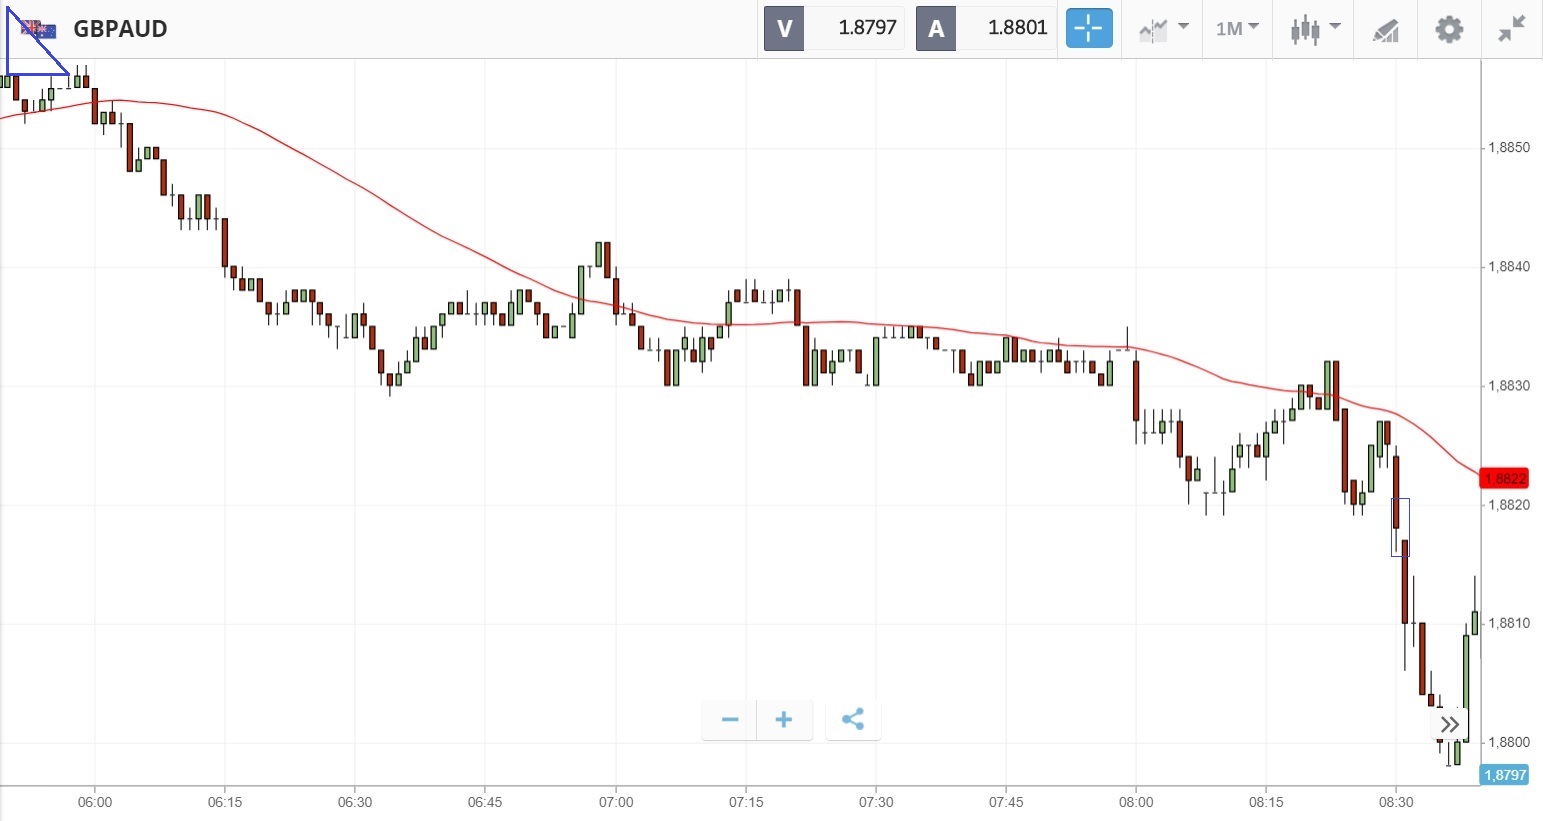Click the double-chevron scroll-to-latest button
This screenshot has width=1543, height=821.
[1450, 724]
